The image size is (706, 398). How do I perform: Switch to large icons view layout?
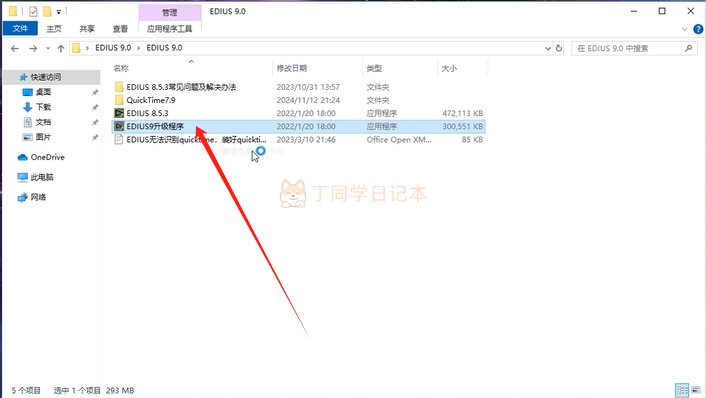[x=696, y=390]
